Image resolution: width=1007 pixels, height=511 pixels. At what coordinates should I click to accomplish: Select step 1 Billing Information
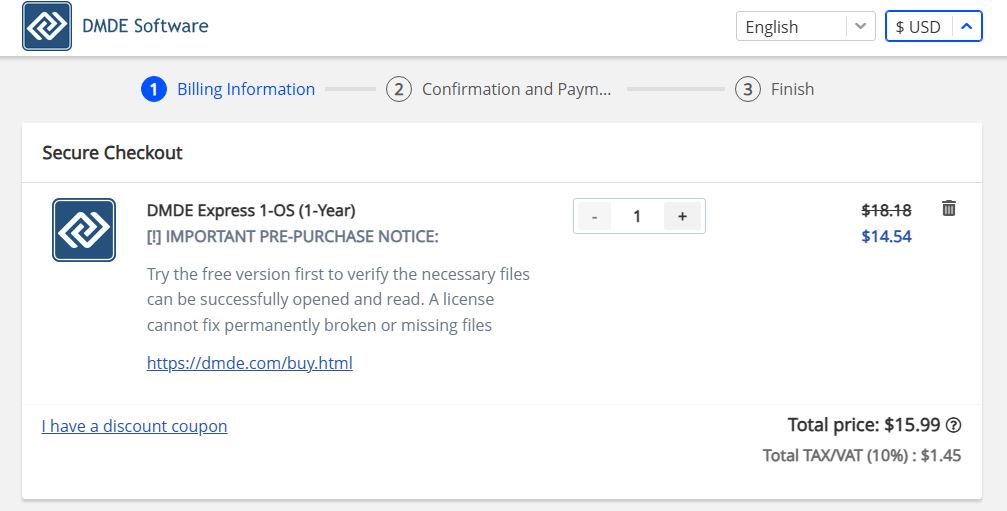click(229, 89)
